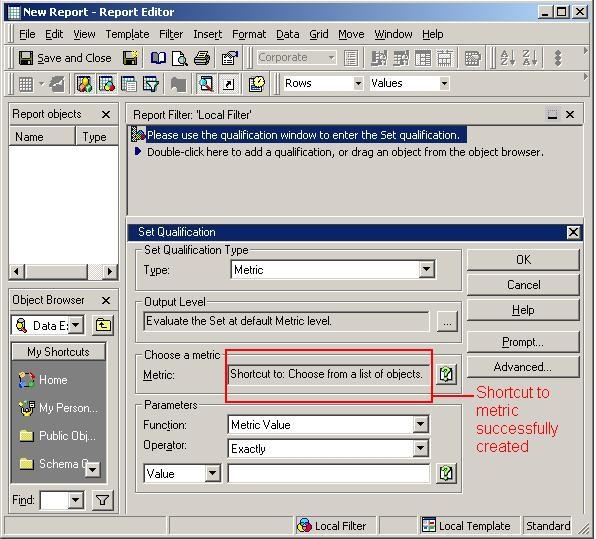596x539 pixels.
Task: Open the Format menu
Action: coord(249,34)
